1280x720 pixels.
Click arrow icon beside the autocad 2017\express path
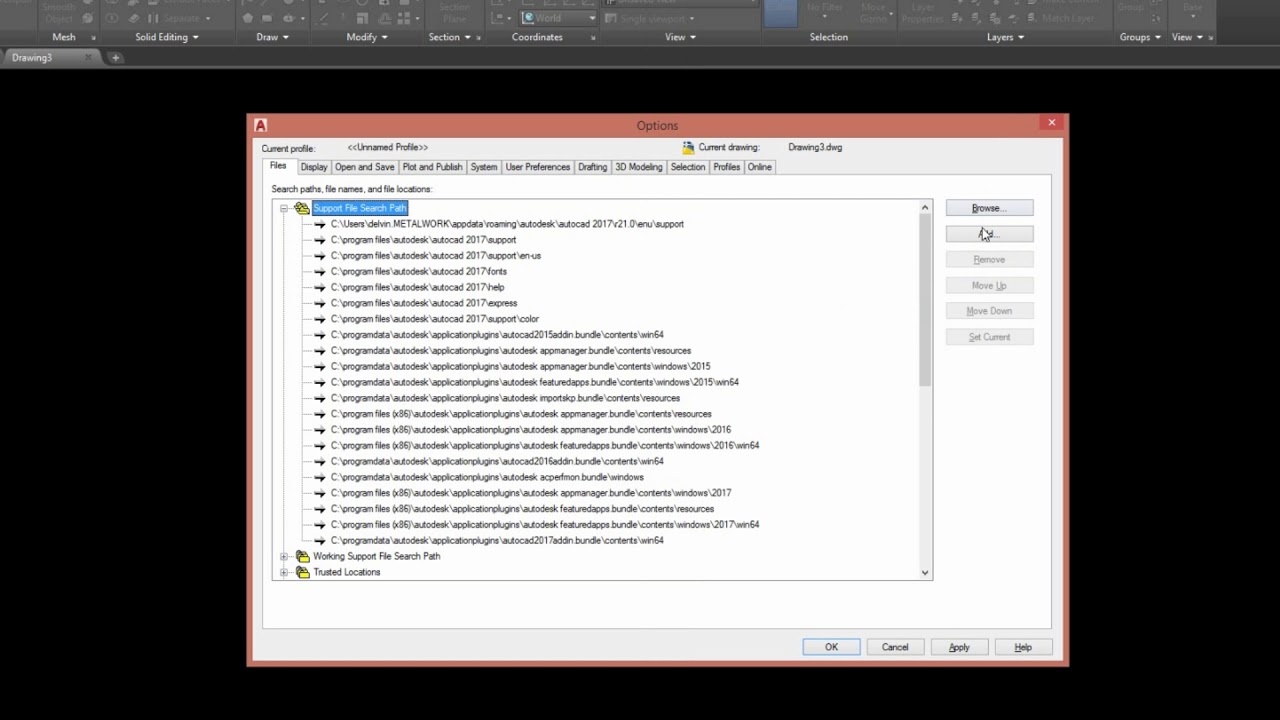click(x=320, y=303)
